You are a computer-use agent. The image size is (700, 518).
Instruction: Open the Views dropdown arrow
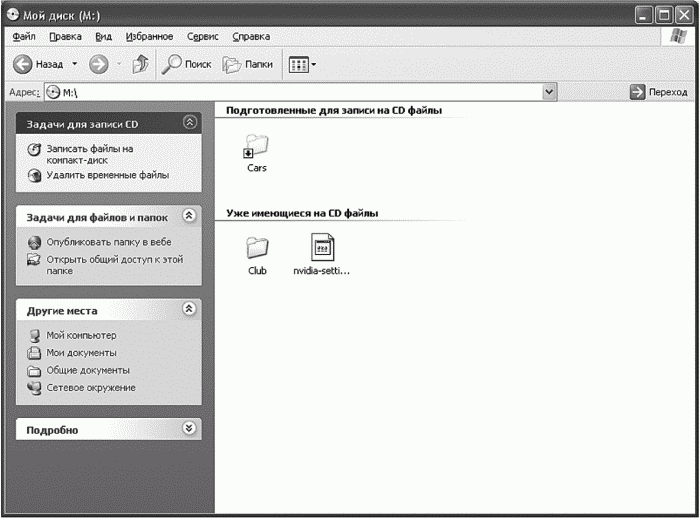tap(314, 65)
